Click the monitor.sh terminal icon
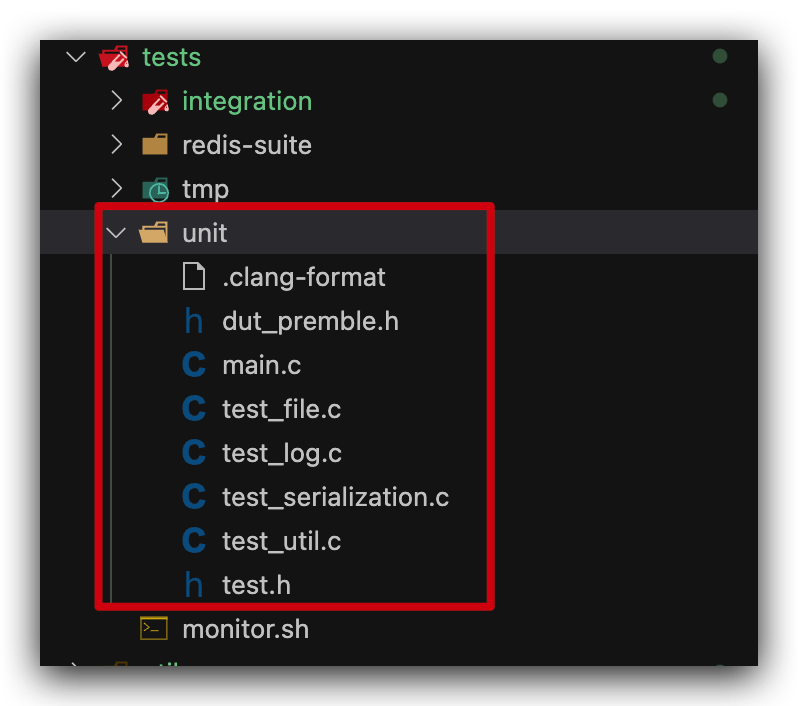Screen dimensions: 798x706 point(154,628)
